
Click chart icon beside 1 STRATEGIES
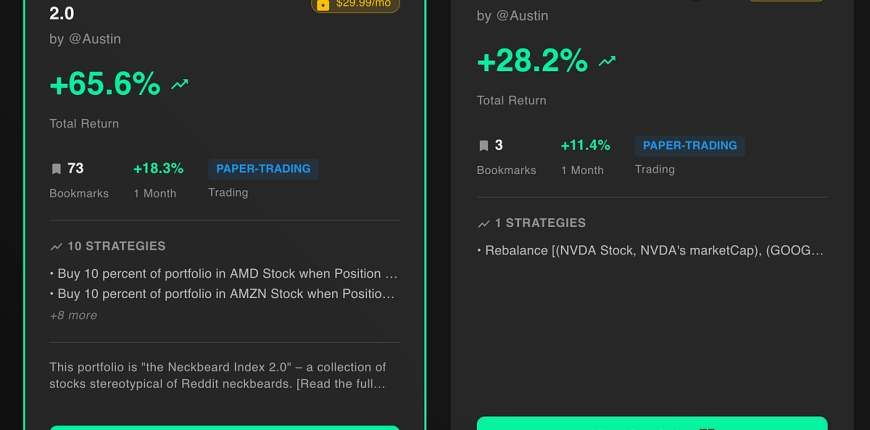pyautogui.click(x=484, y=223)
